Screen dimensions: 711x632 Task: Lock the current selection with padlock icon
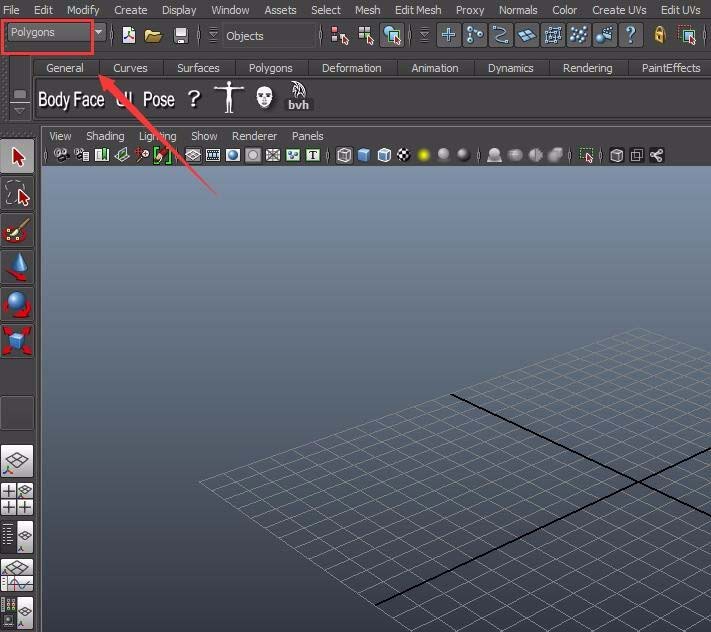[660, 35]
